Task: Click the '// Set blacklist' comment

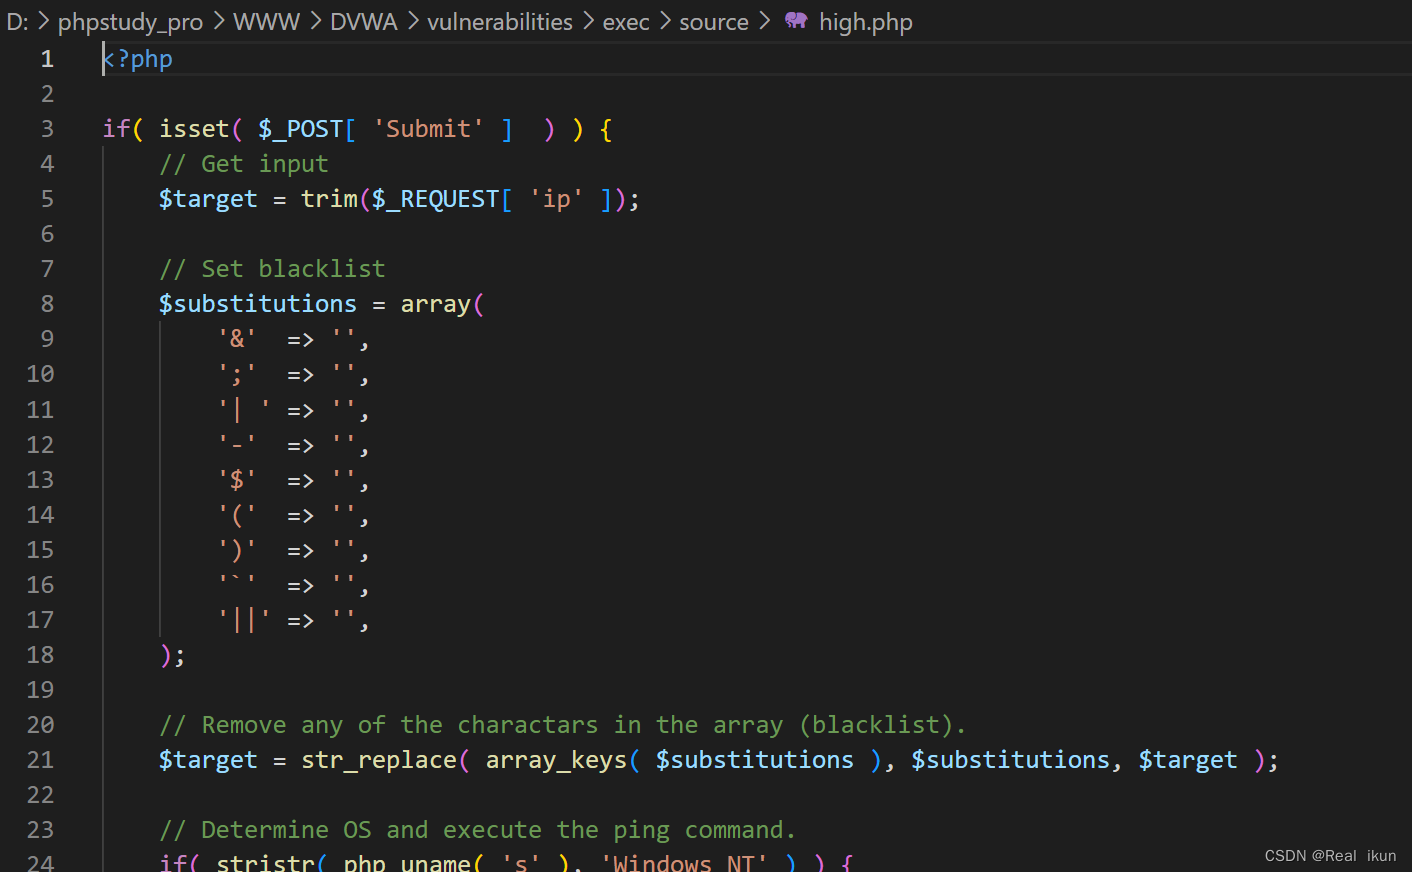Action: point(272,269)
